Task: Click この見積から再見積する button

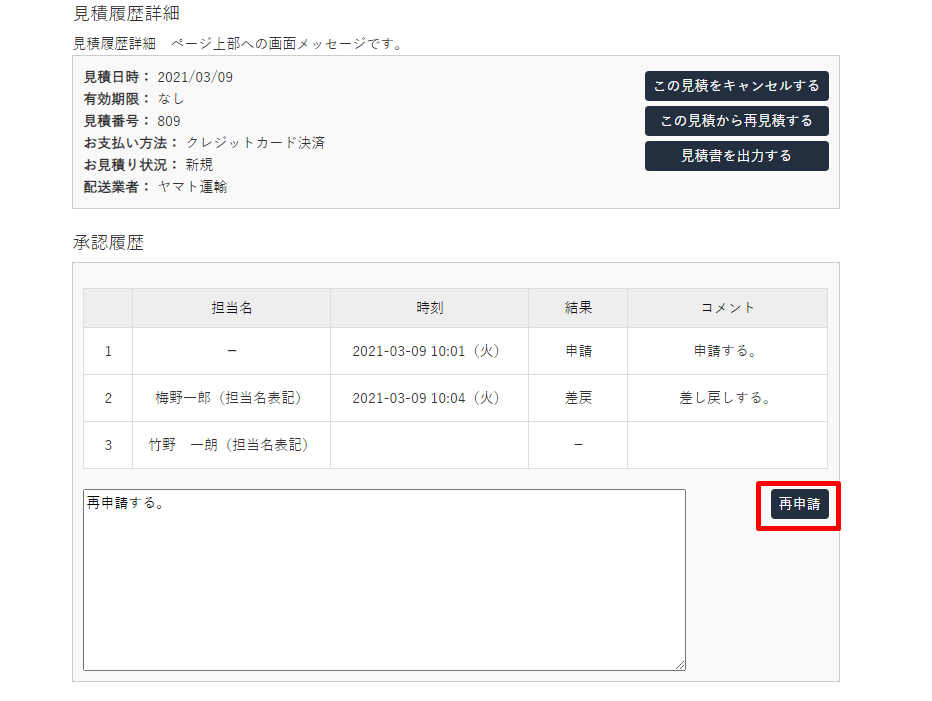Action: pos(736,121)
